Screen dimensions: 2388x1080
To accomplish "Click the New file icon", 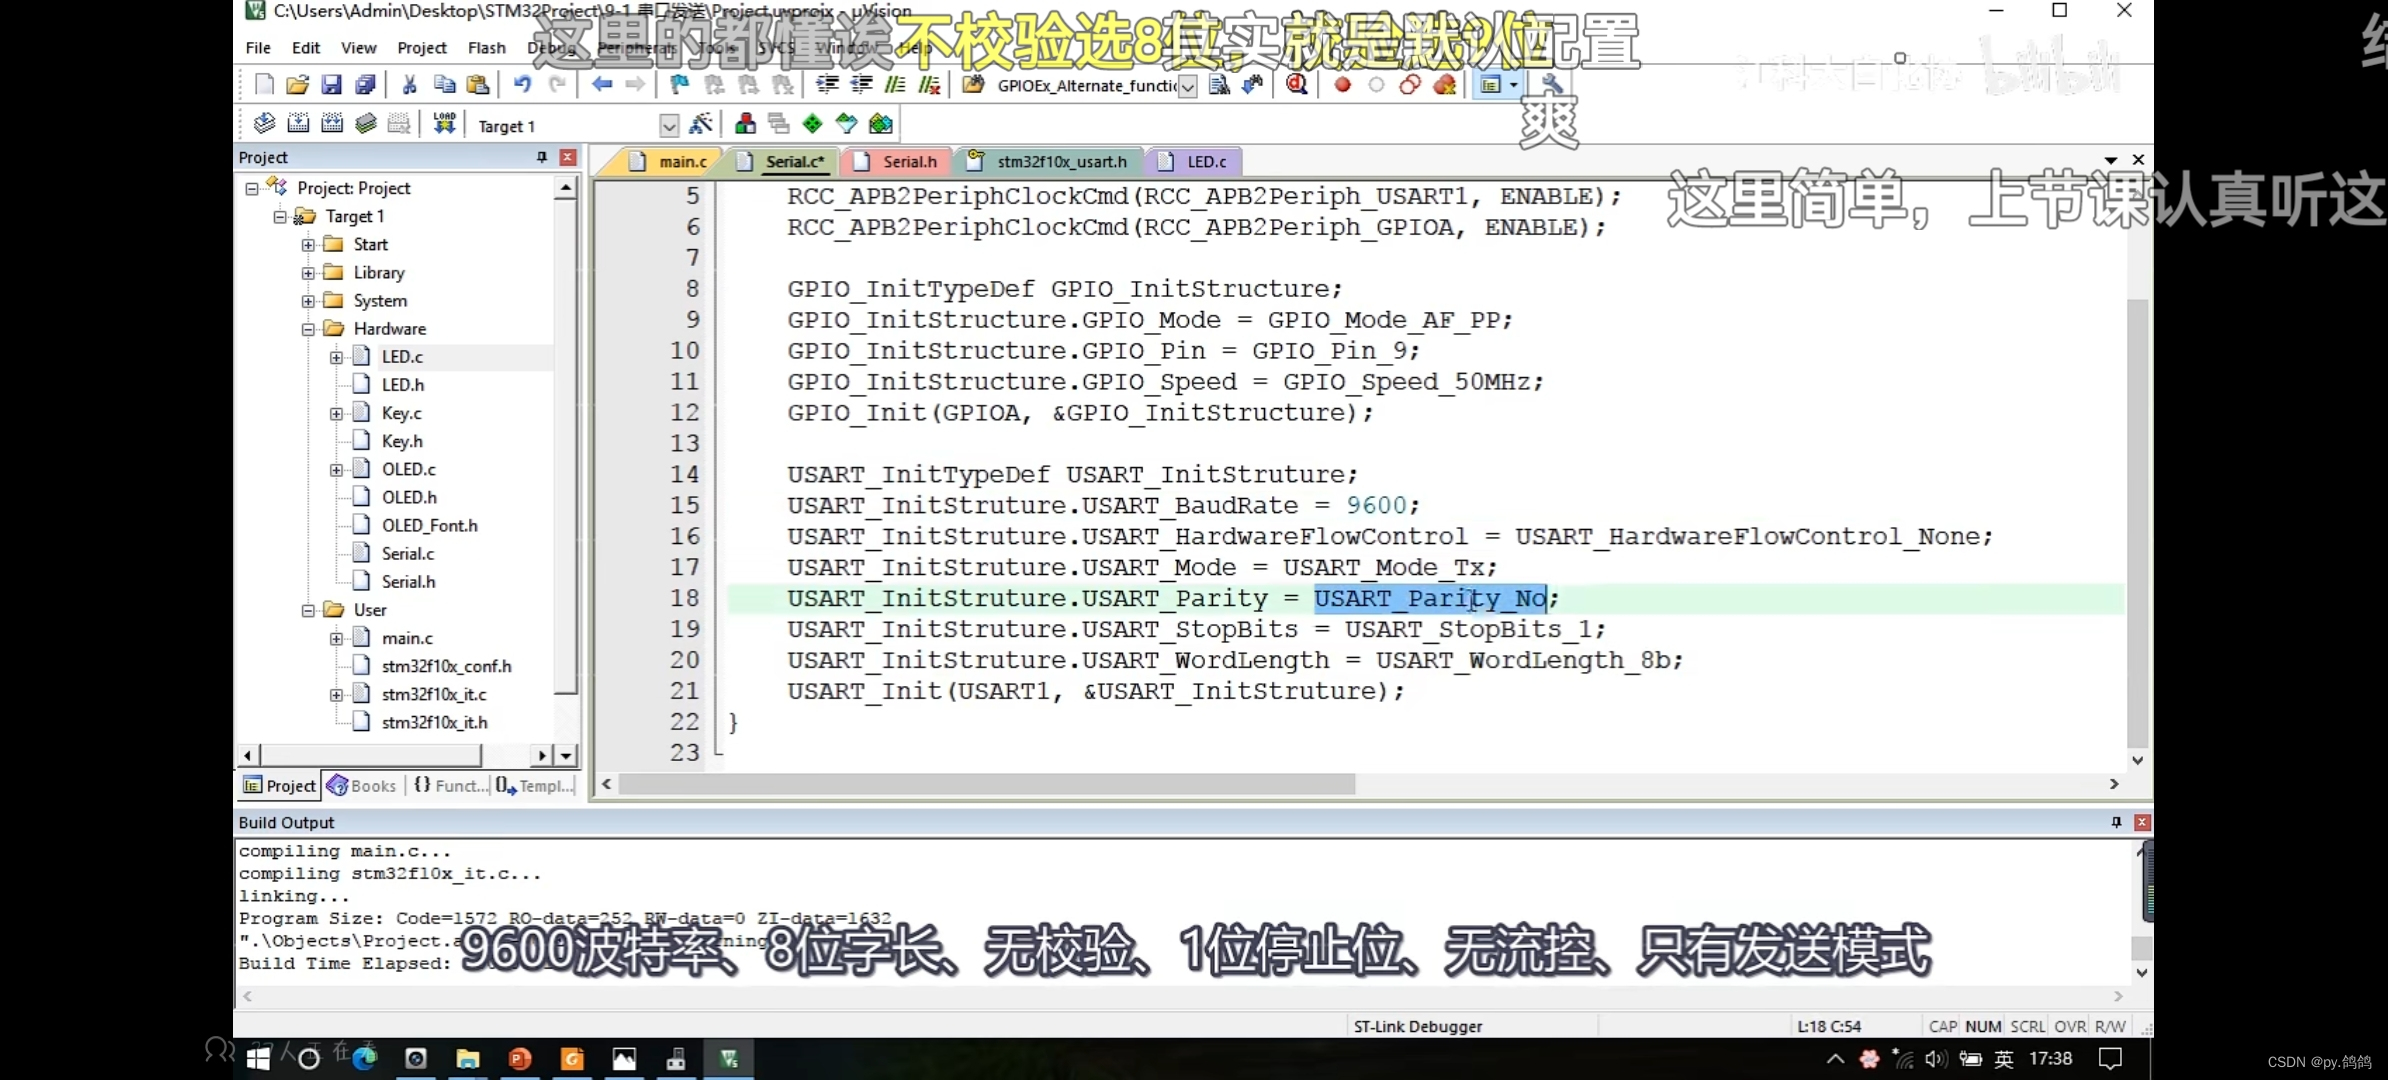I will [264, 85].
